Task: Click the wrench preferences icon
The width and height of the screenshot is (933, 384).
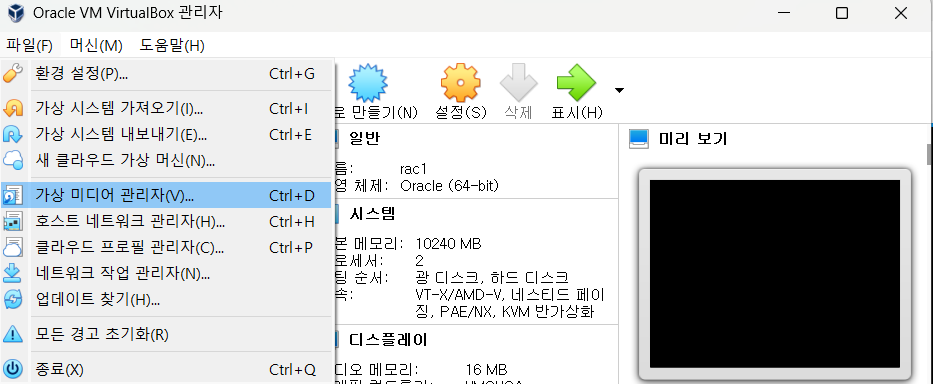Action: pos(13,73)
